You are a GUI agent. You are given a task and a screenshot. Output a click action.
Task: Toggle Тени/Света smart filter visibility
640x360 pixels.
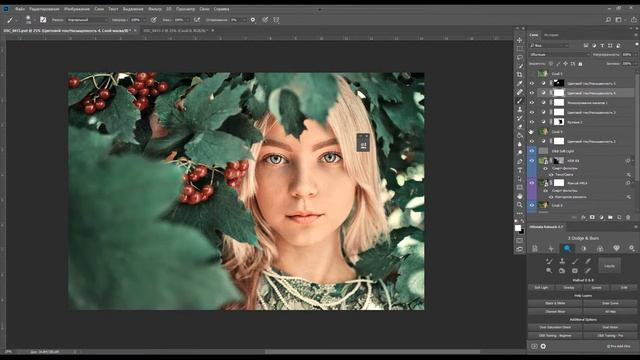point(551,174)
